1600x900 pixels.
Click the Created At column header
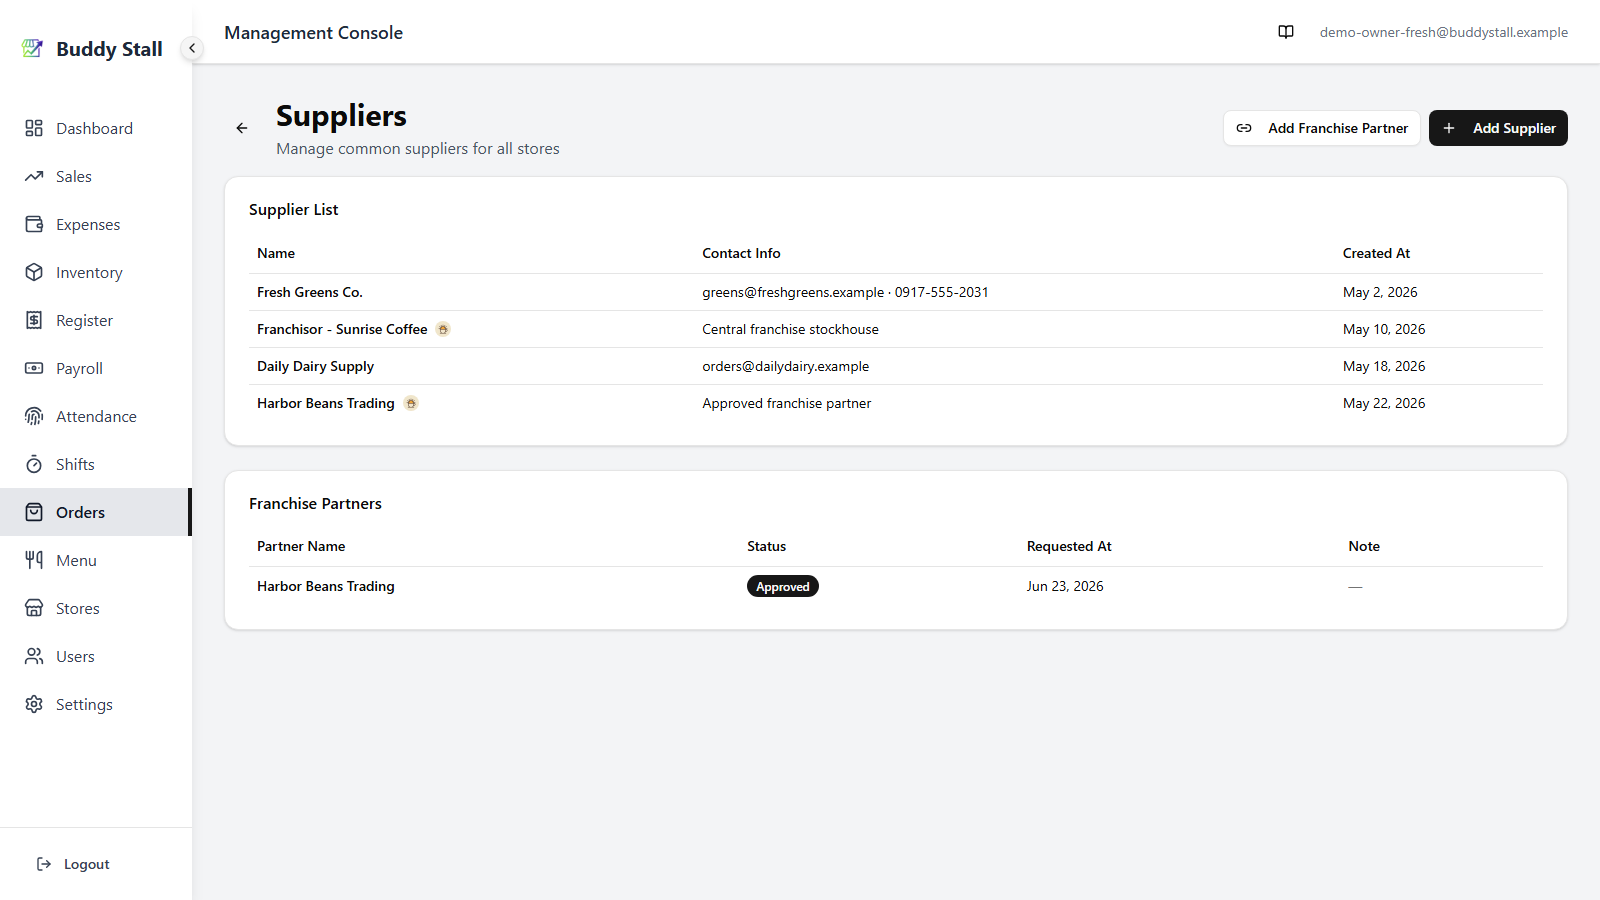[1376, 253]
